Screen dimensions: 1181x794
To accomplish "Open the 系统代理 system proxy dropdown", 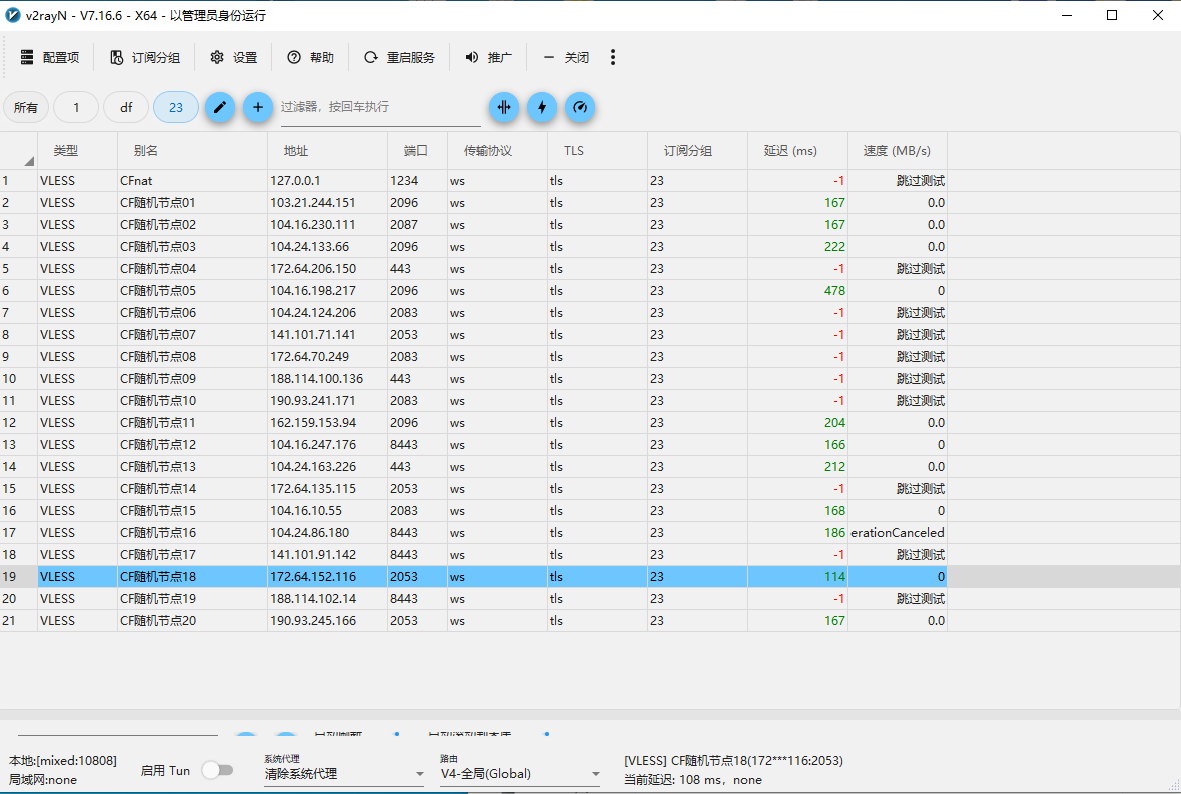I will (343, 773).
